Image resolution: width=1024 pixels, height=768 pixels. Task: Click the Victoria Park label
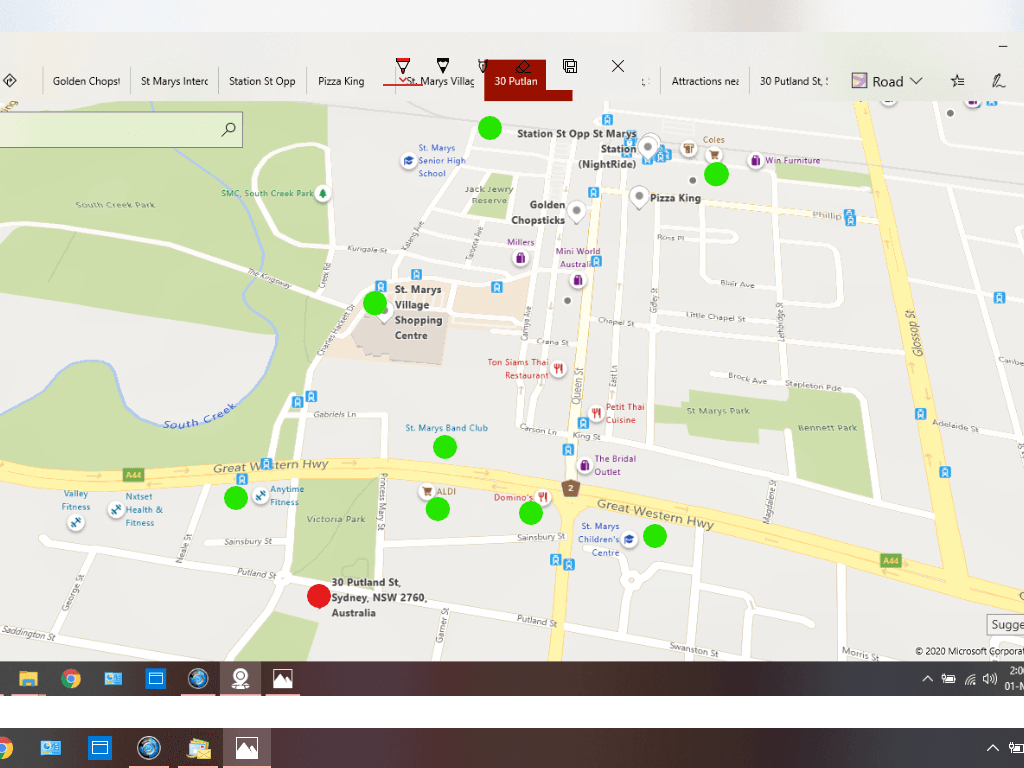(336, 519)
